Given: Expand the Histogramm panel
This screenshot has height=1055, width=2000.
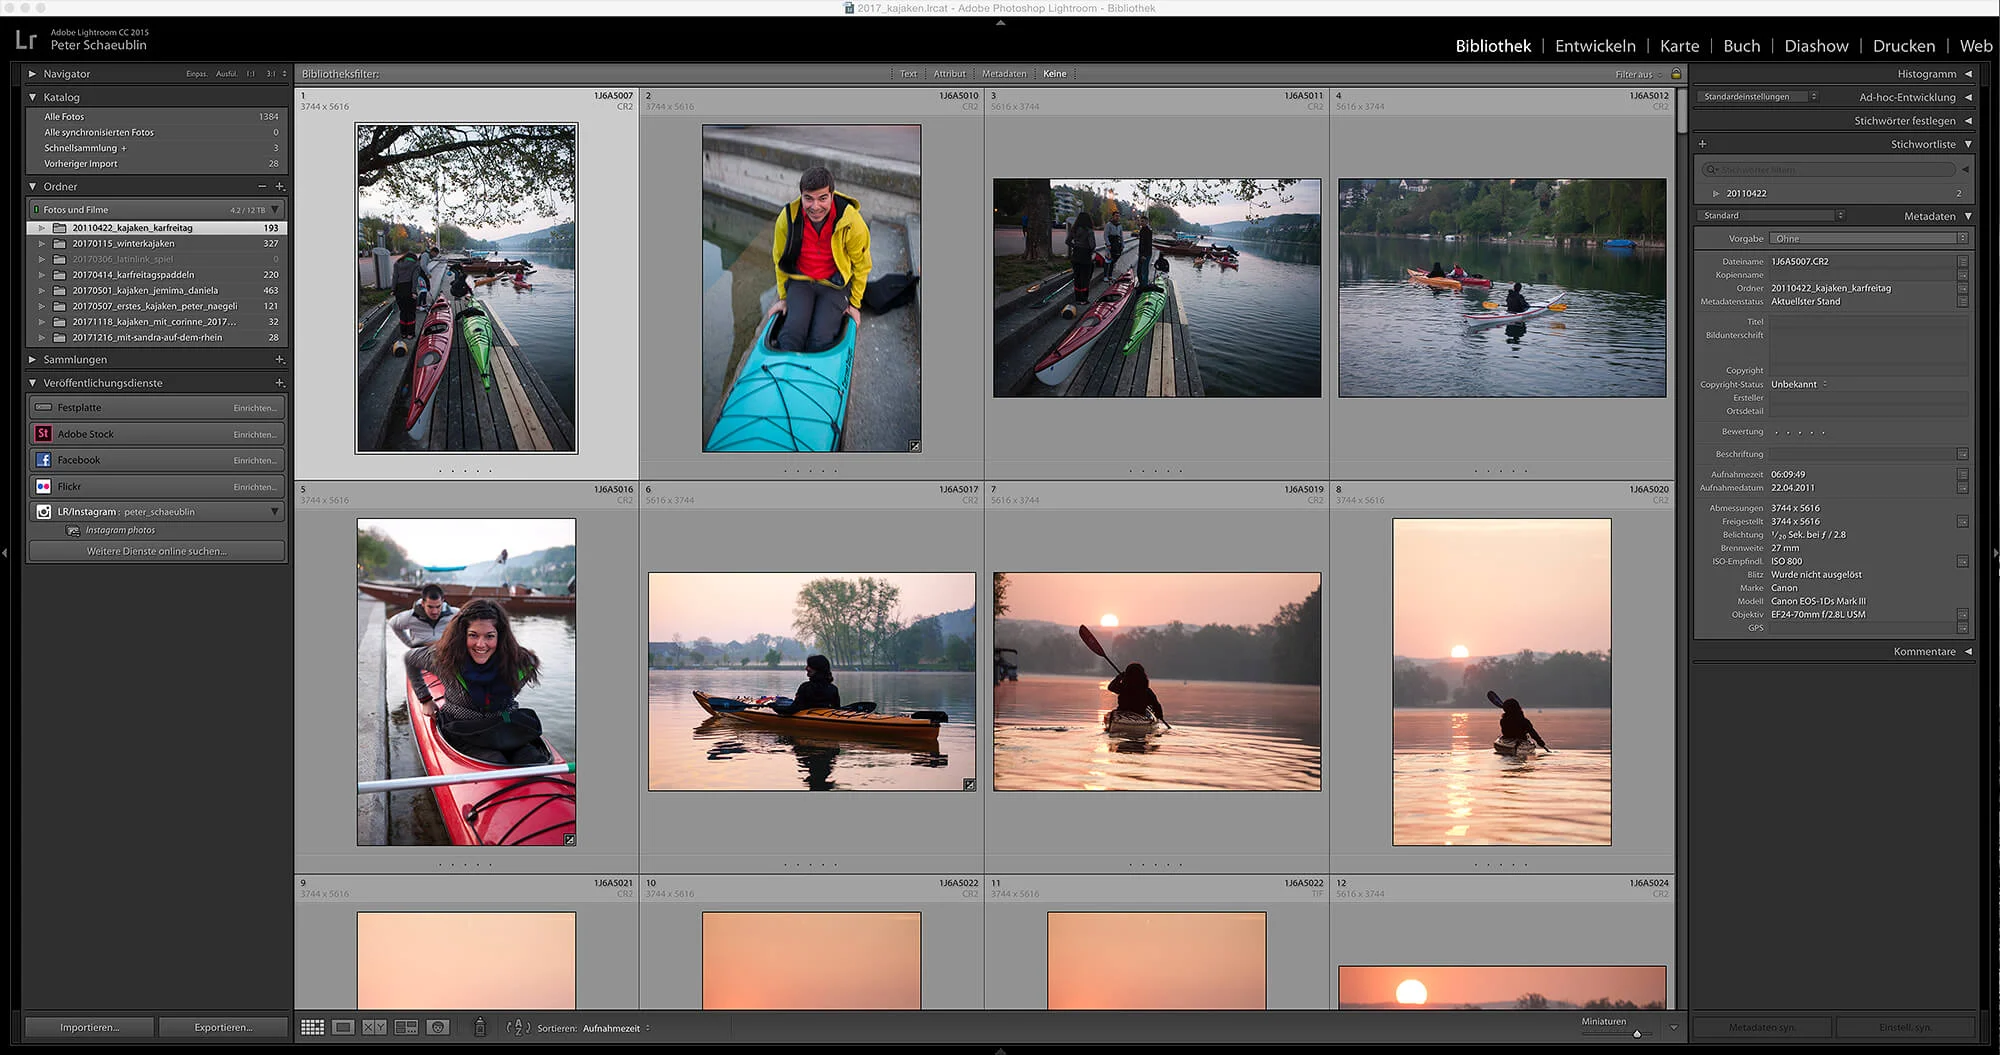Looking at the screenshot, I should click(1968, 74).
